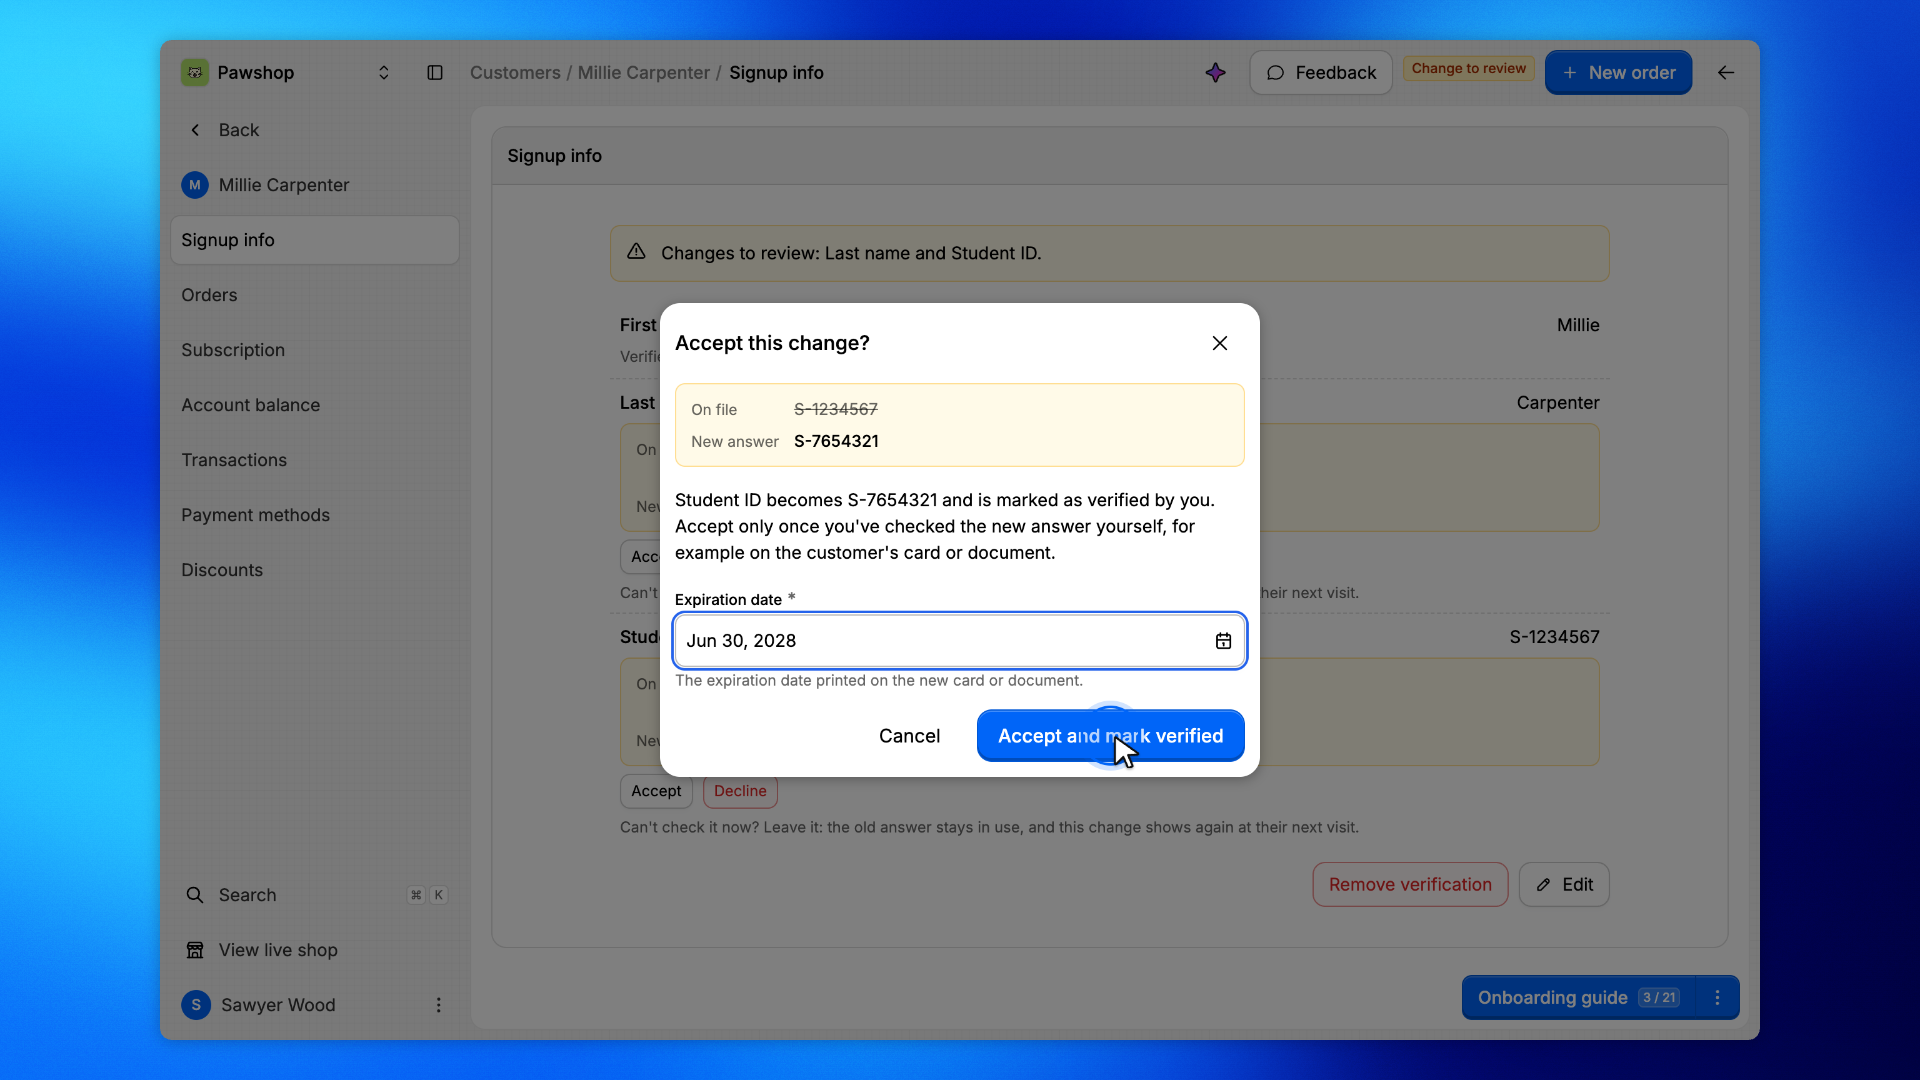Click Millie Carpenter breadcrumb

click(x=643, y=73)
